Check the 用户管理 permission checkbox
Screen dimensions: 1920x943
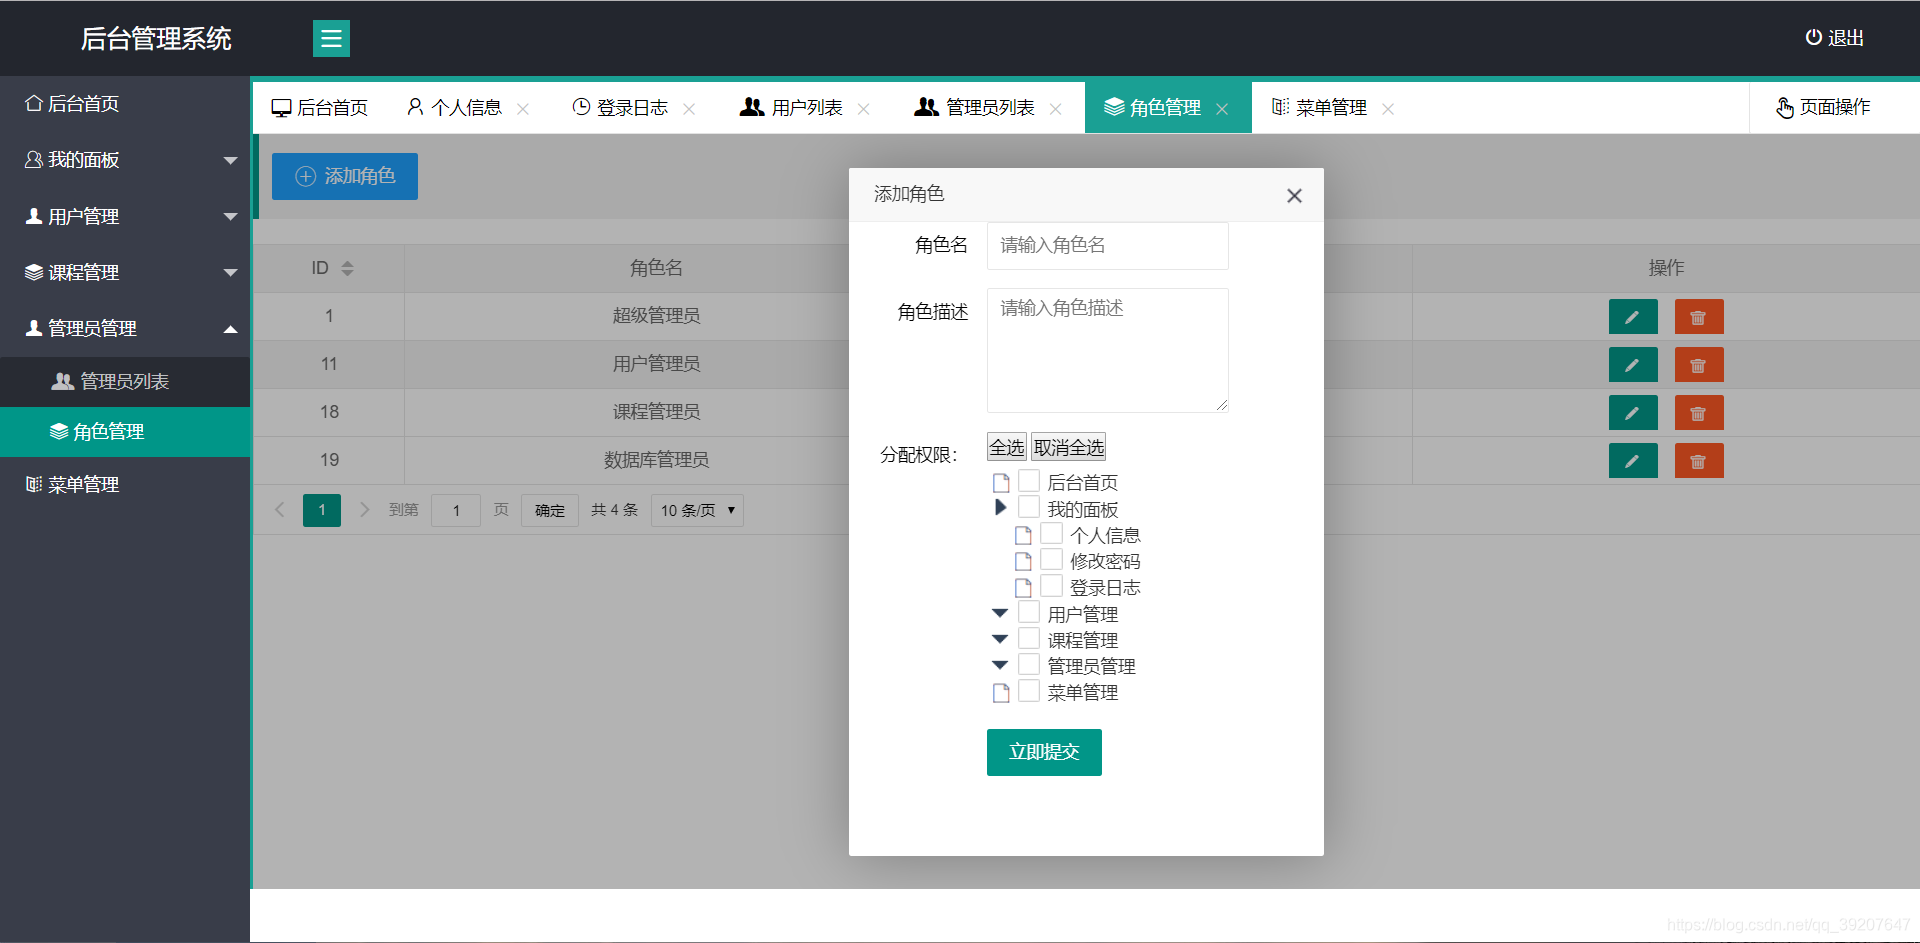1029,612
